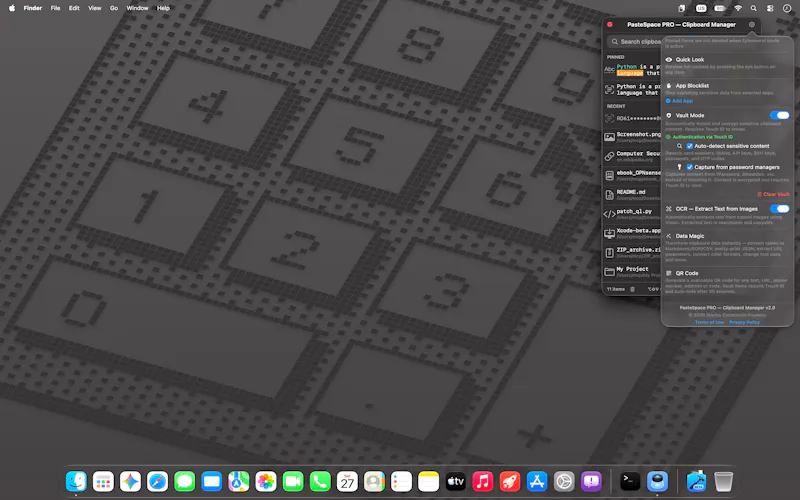Image resolution: width=800 pixels, height=500 pixels.
Task: Click the link icon beside Computer Security
Action: click(x=609, y=156)
